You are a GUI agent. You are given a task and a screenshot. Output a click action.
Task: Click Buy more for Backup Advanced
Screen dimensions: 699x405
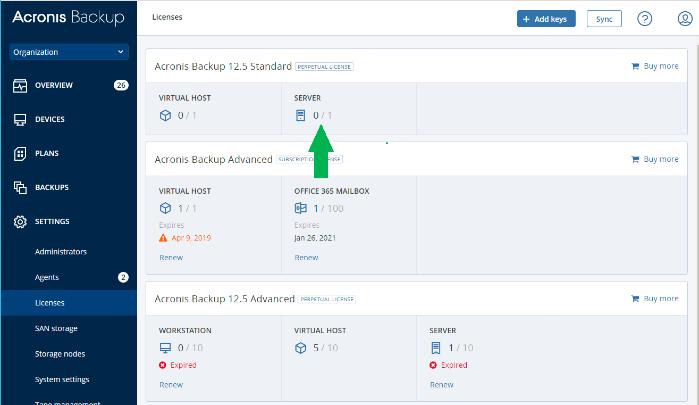coord(661,159)
